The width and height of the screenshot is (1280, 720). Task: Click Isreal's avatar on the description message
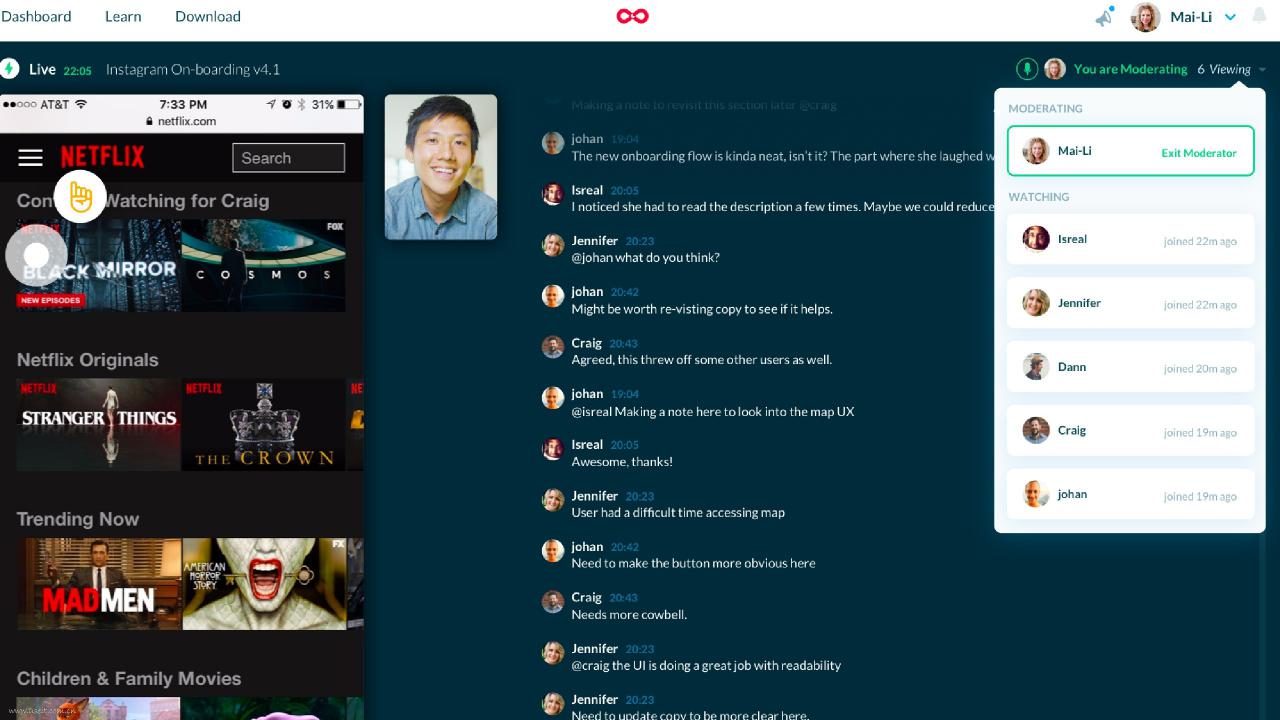[553, 193]
